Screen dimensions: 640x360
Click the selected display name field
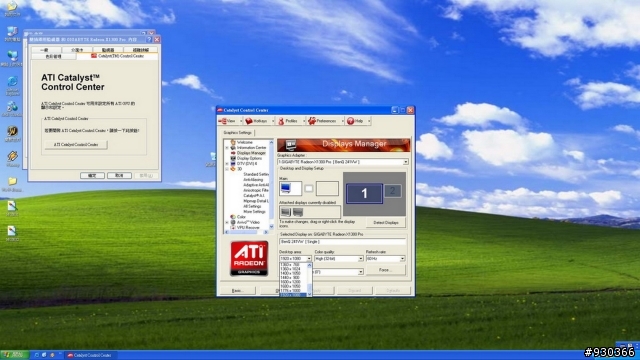(x=343, y=242)
